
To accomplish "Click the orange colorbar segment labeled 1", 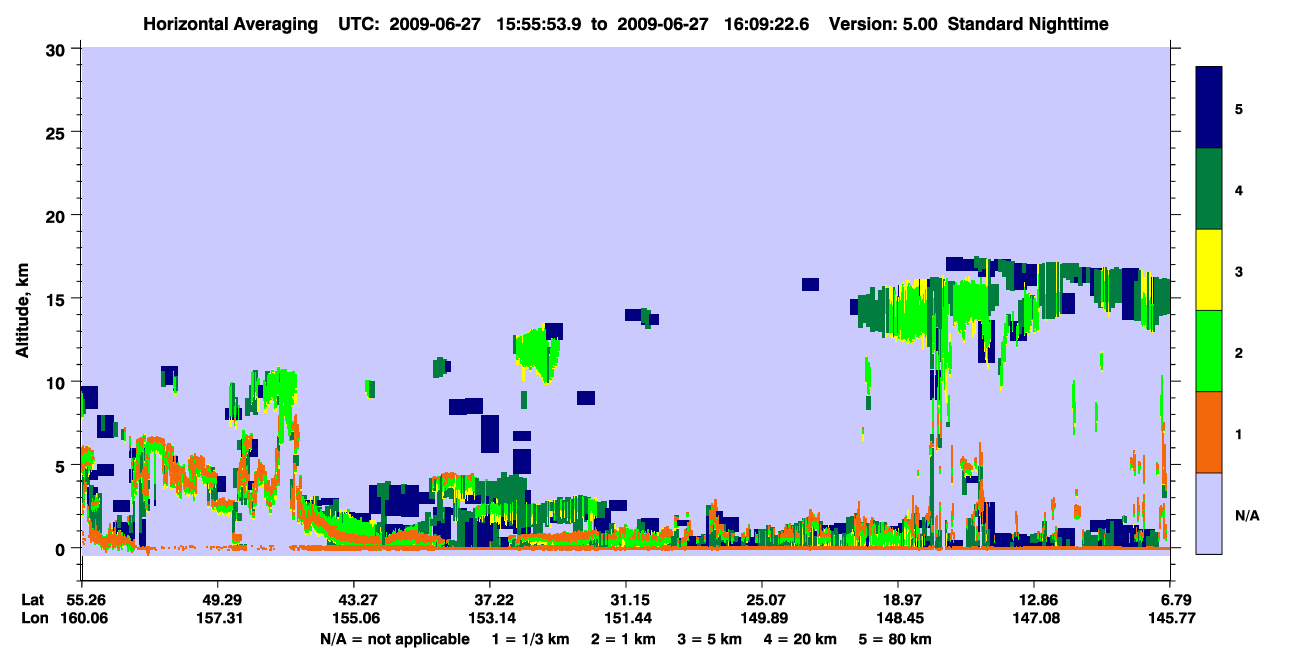I will pos(1209,432).
